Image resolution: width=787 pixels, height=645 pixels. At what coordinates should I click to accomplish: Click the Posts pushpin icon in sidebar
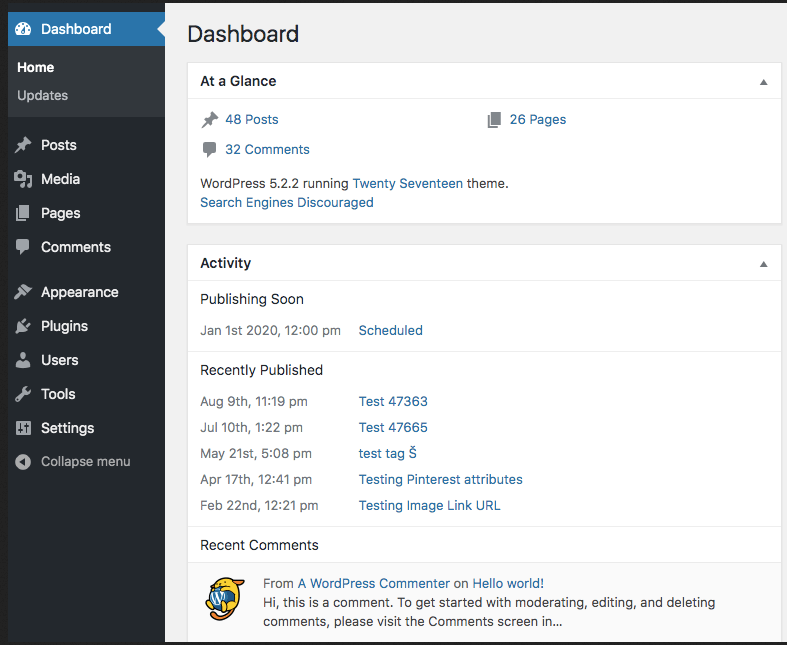tap(23, 145)
